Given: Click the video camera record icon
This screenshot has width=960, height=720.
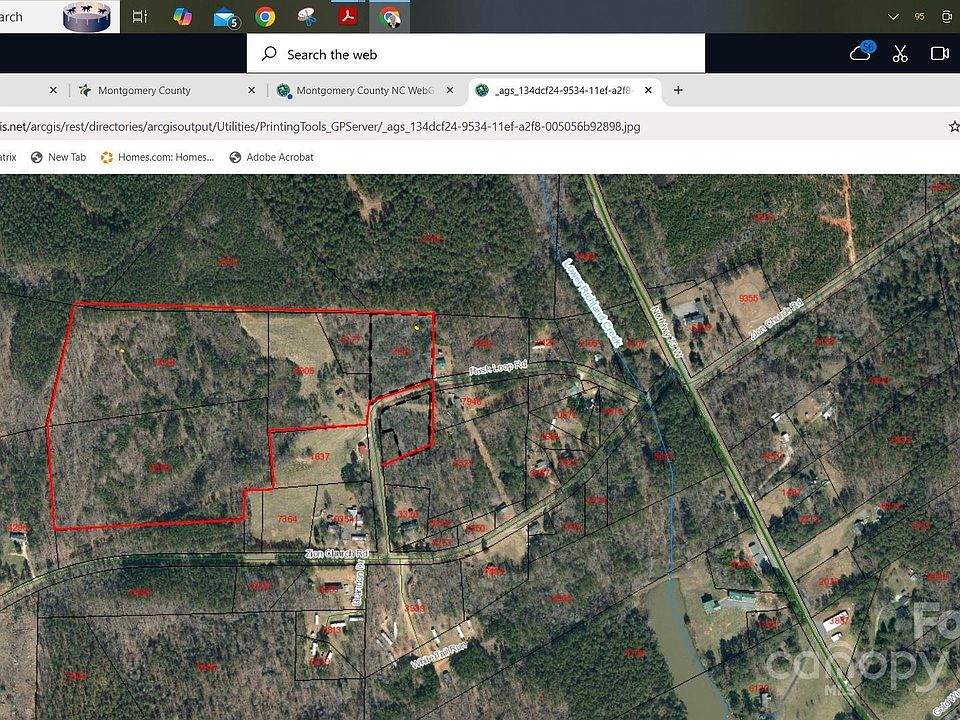Looking at the screenshot, I should [x=939, y=53].
